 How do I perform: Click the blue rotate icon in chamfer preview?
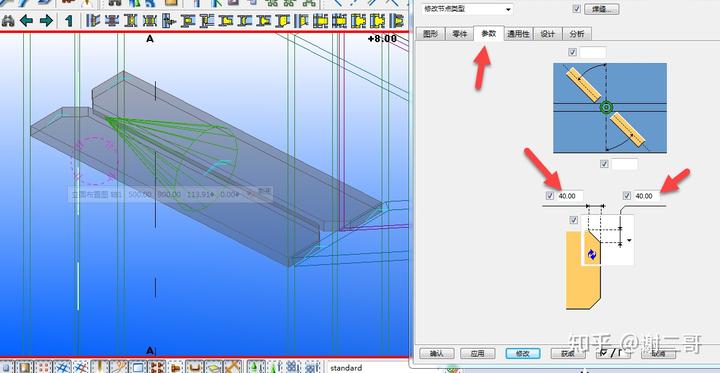point(591,254)
